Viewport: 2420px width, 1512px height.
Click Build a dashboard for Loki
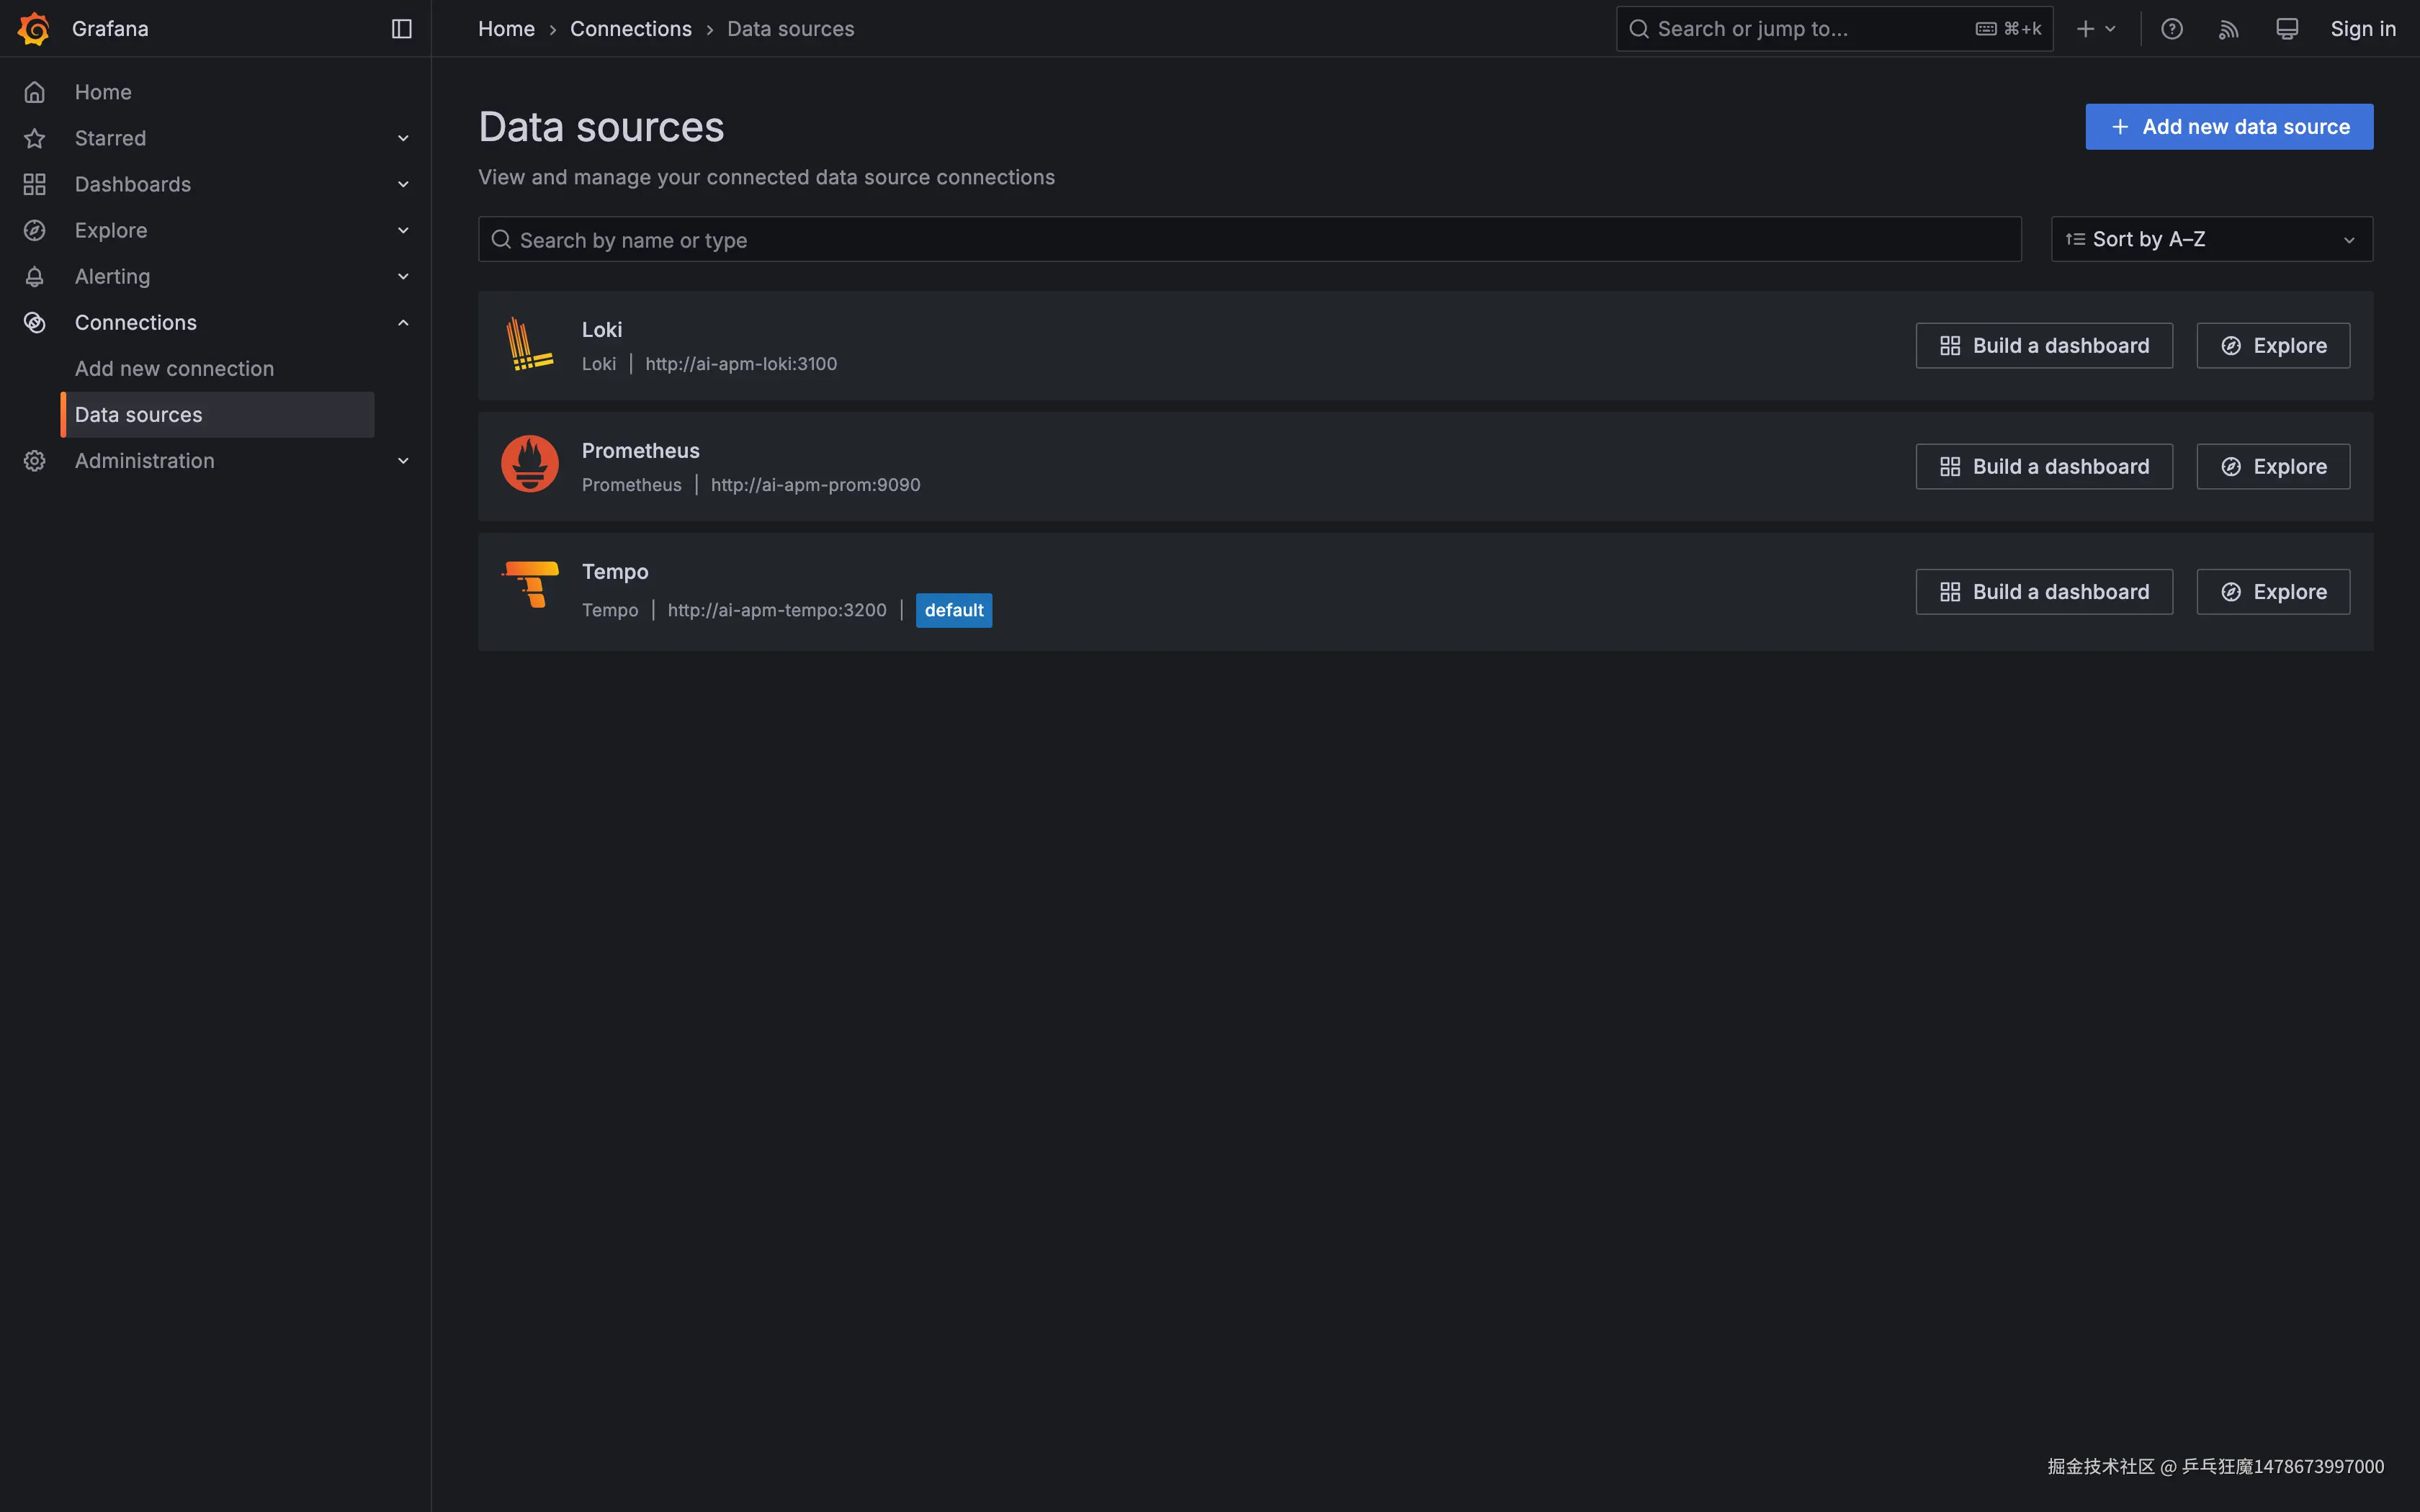(2044, 345)
